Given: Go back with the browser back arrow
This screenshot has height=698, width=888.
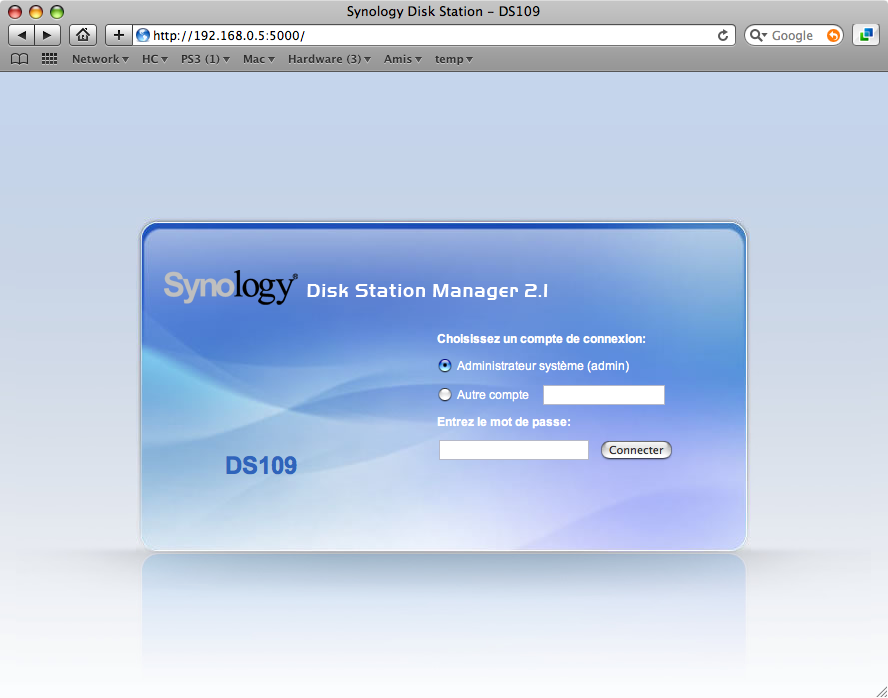Looking at the screenshot, I should tap(22, 35).
